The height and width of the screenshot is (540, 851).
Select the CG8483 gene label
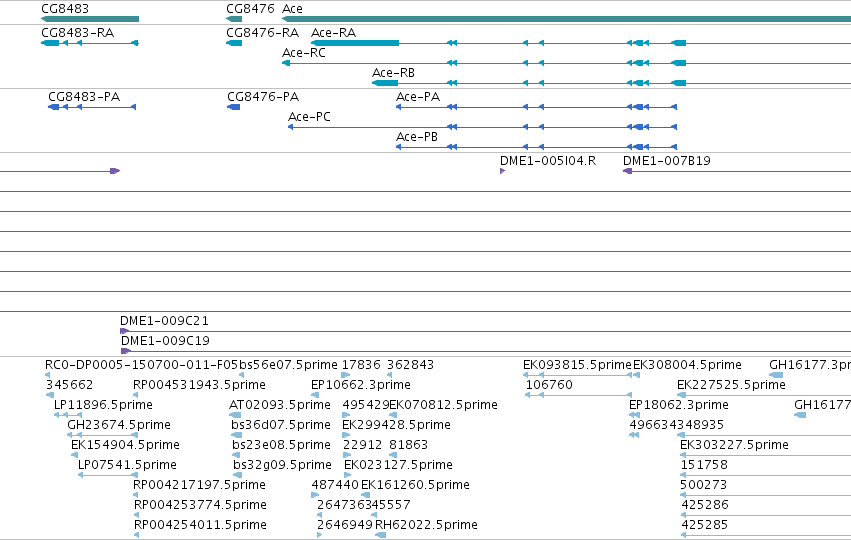65,9
